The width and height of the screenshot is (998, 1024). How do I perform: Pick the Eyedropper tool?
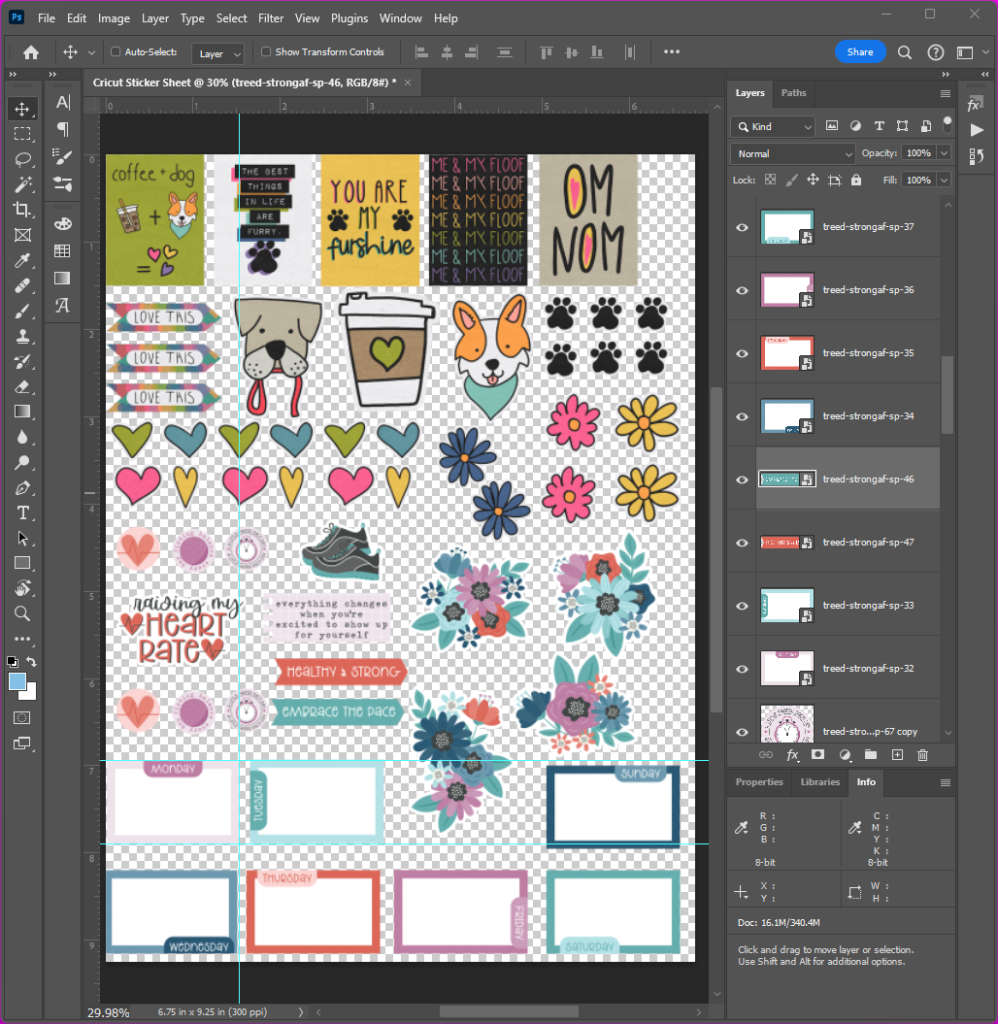22,261
